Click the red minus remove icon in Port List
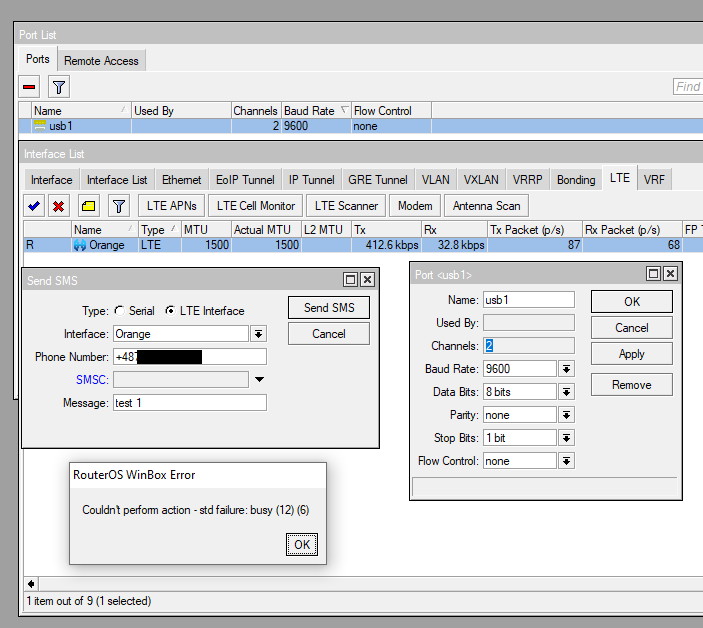Image resolution: width=703 pixels, height=628 pixels. (x=29, y=87)
